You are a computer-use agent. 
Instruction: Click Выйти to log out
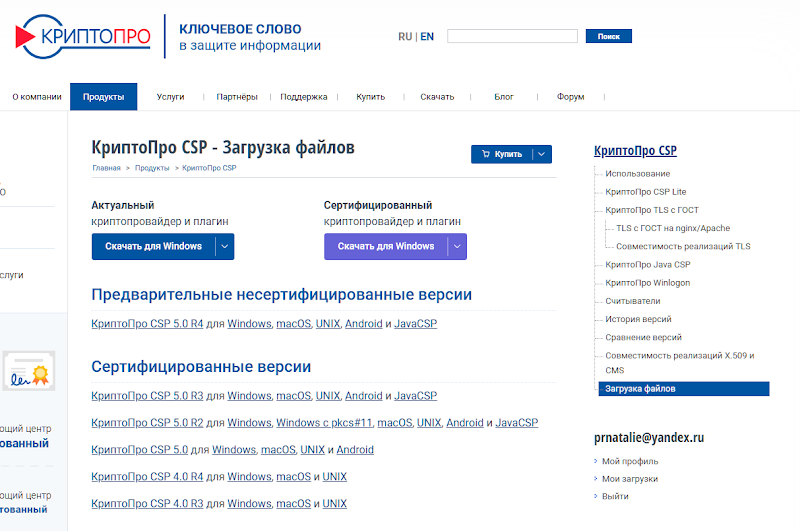[x=615, y=496]
